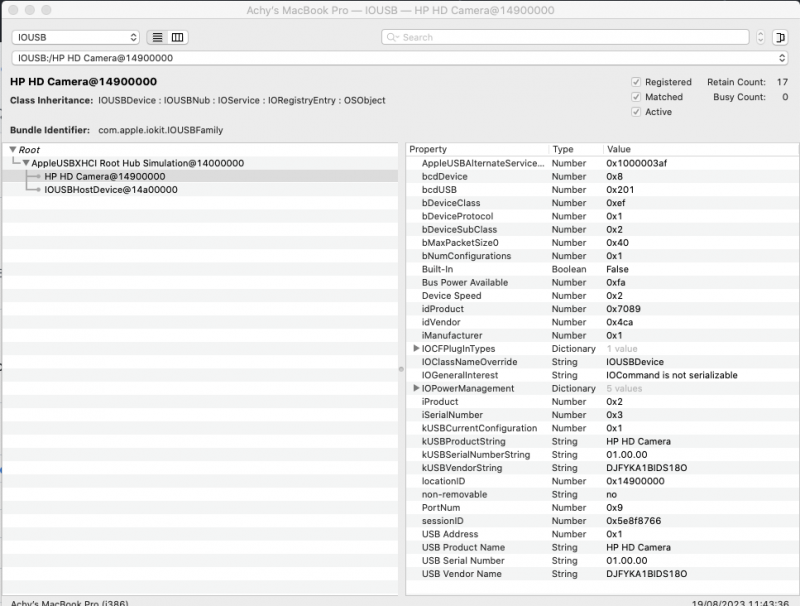Toggle the Matched checkbox
The image size is (800, 606).
[636, 97]
